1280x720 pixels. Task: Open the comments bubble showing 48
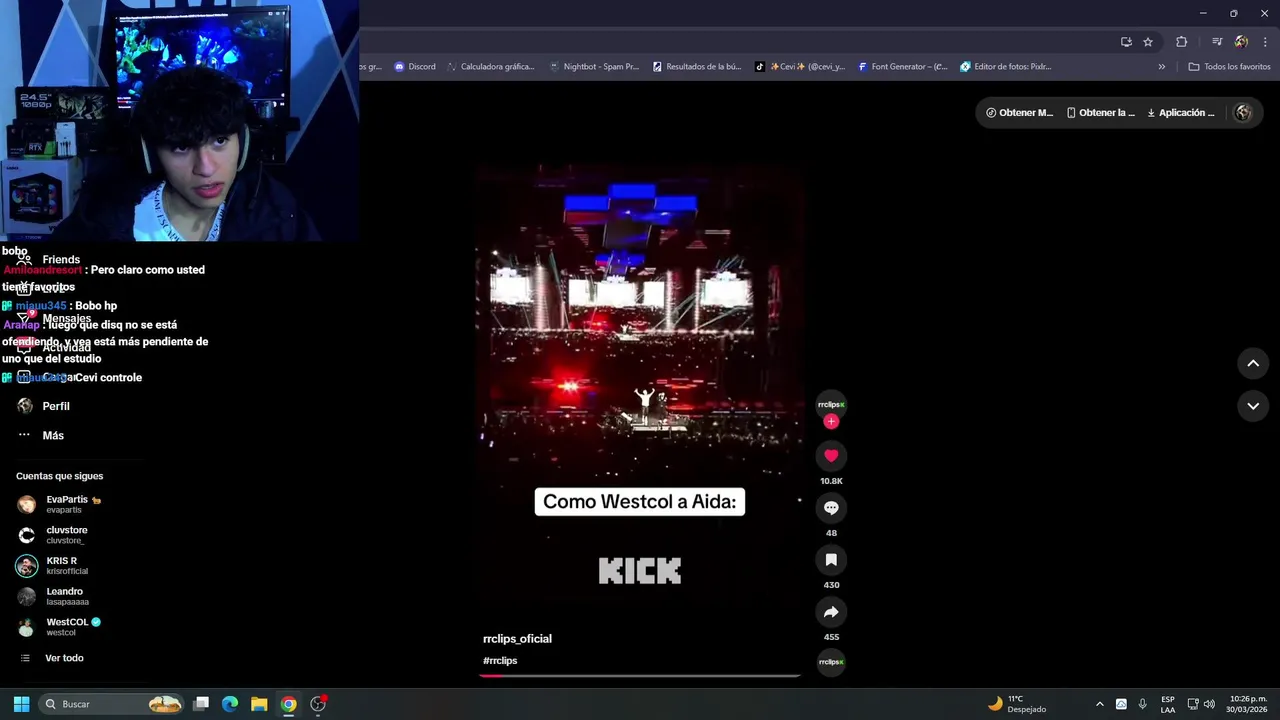(831, 508)
